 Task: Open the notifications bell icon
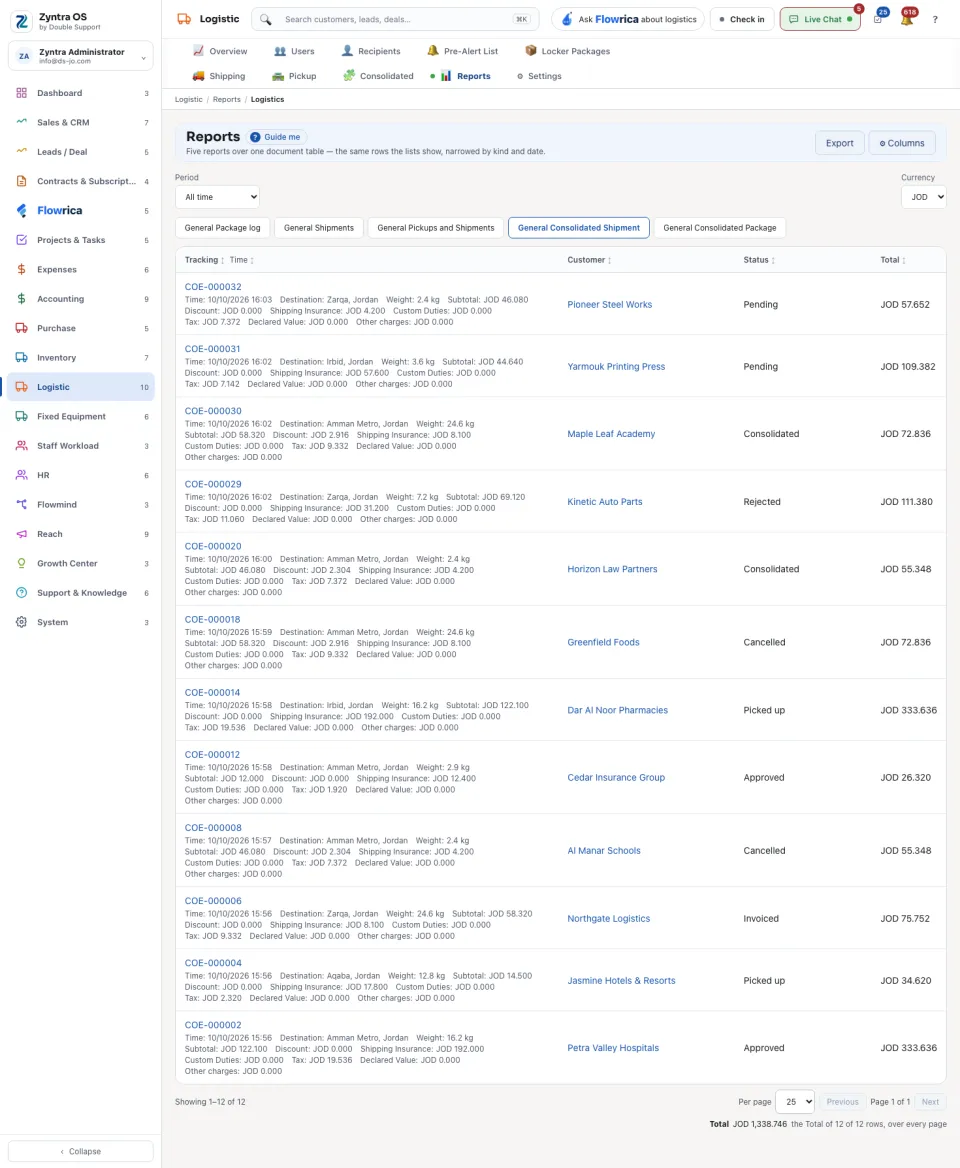907,19
